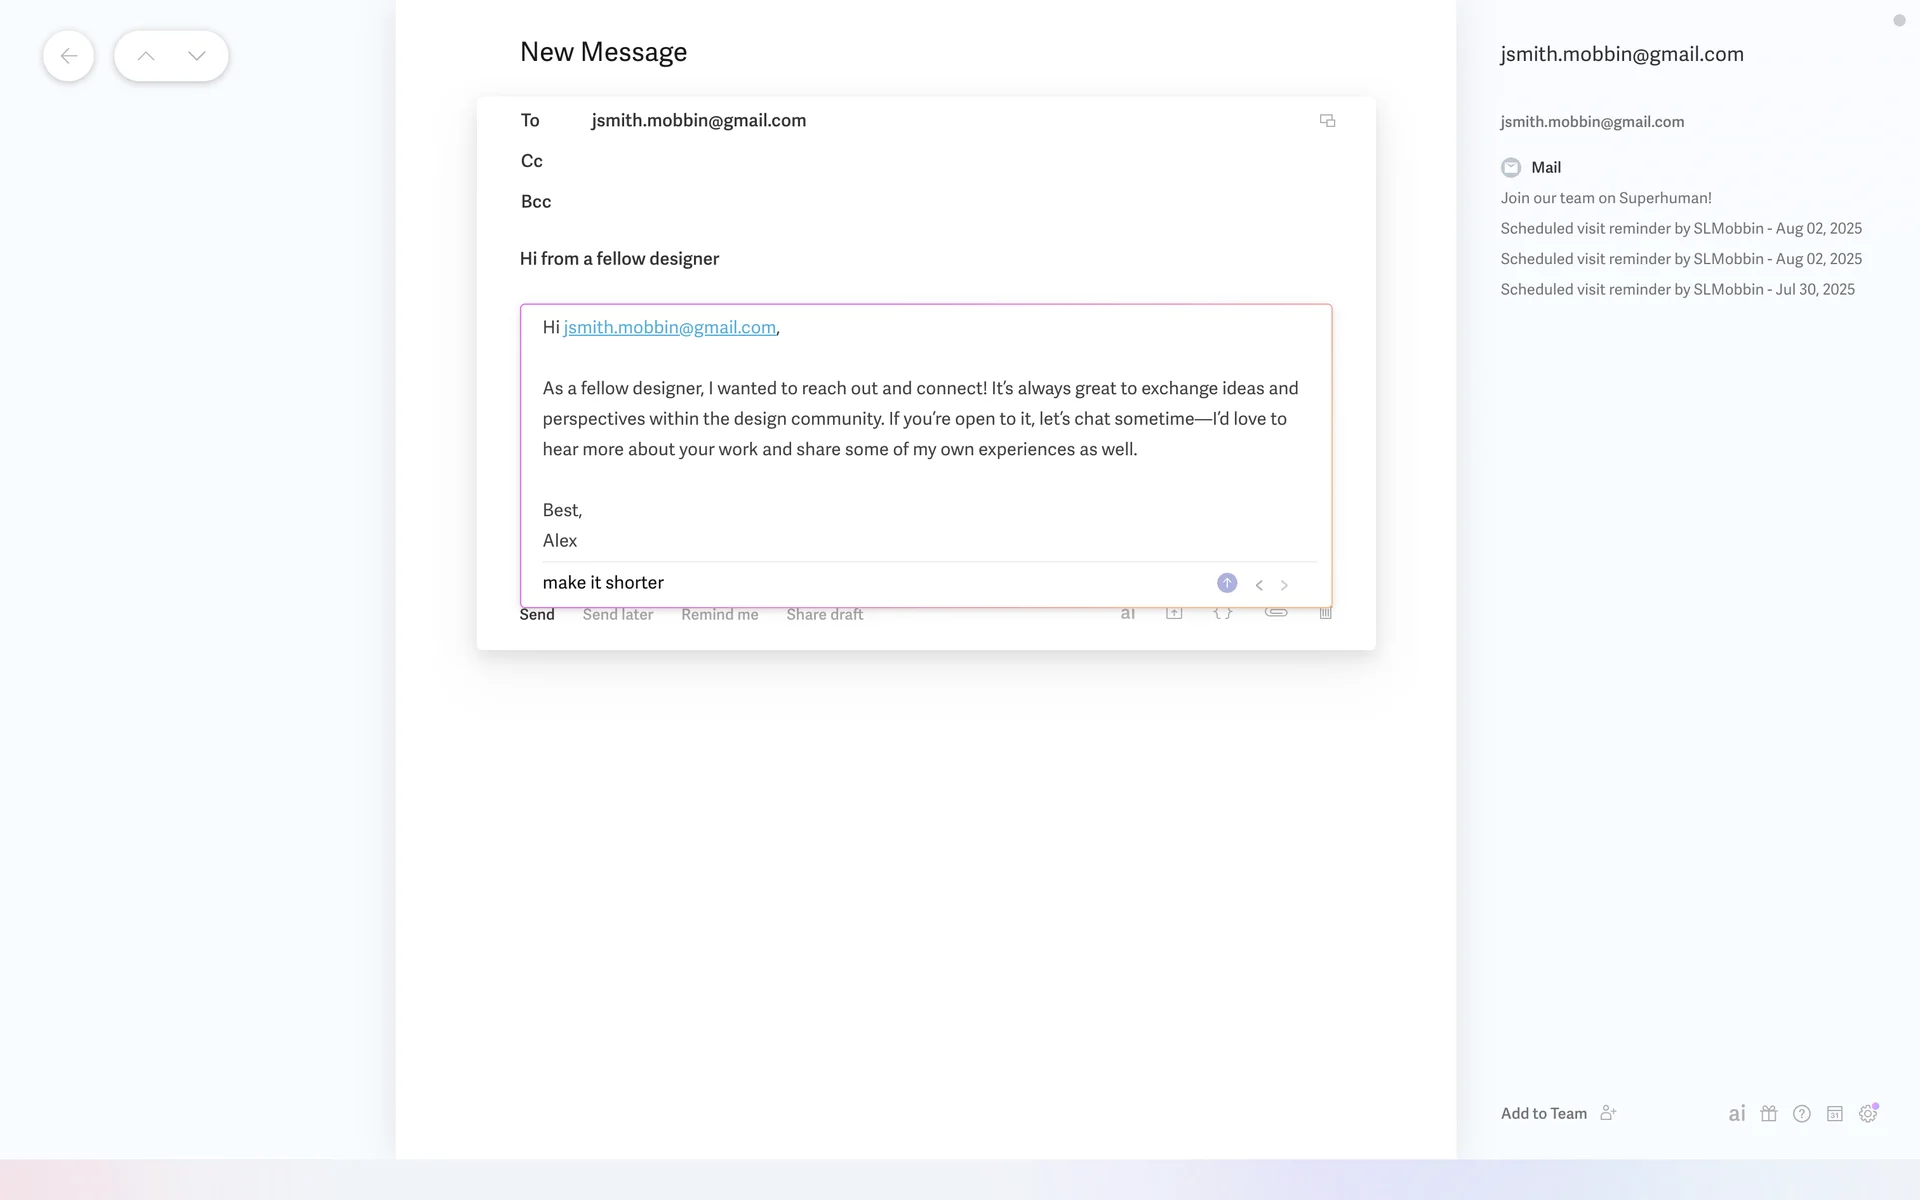Image resolution: width=1920 pixels, height=1200 pixels.
Task: Open the settings gear icon
Action: tap(1867, 1114)
